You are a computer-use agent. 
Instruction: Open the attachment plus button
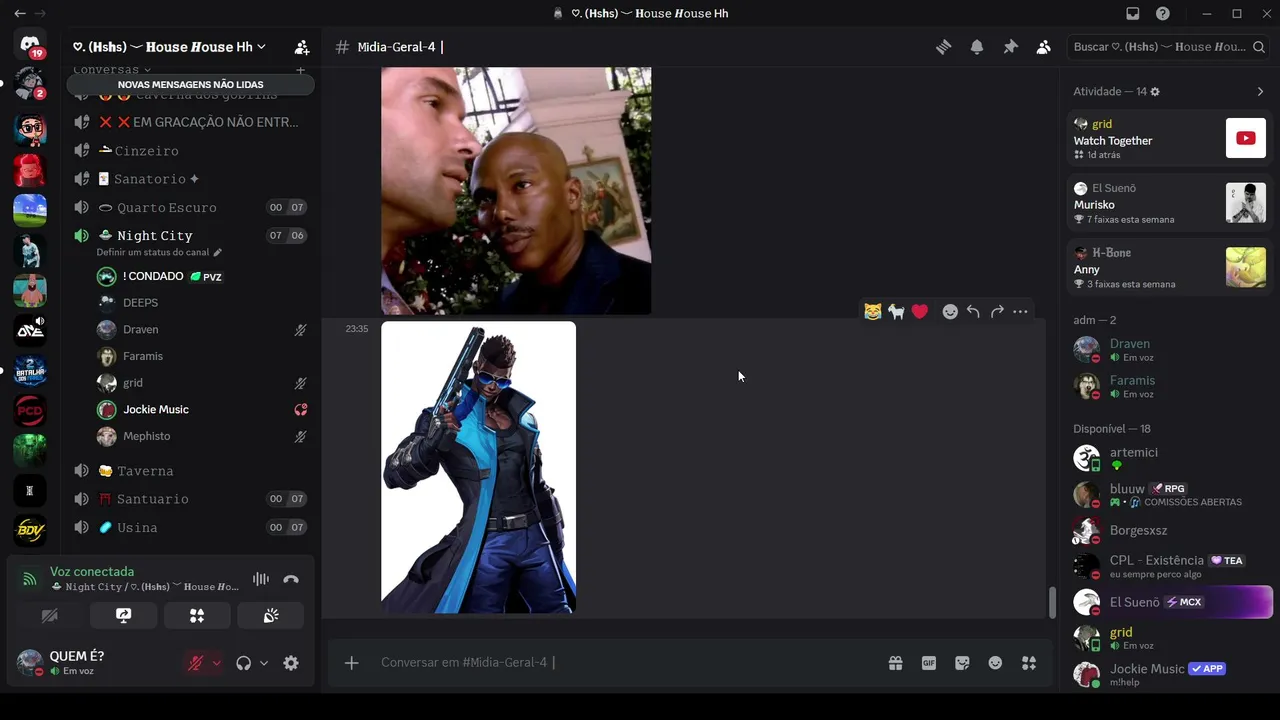point(352,663)
